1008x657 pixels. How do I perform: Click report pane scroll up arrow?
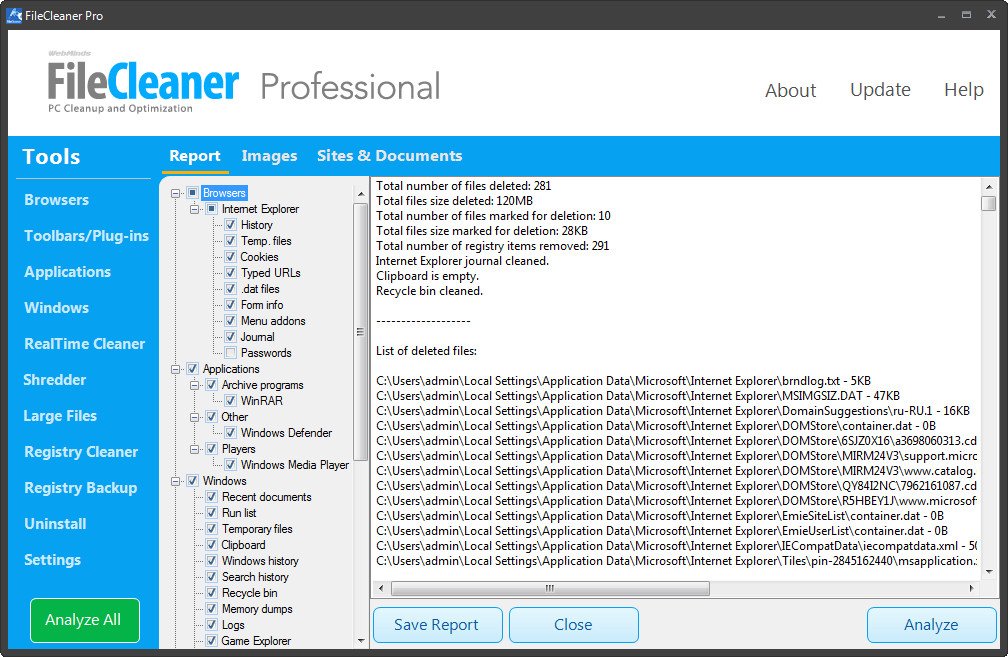pyautogui.click(x=988, y=186)
